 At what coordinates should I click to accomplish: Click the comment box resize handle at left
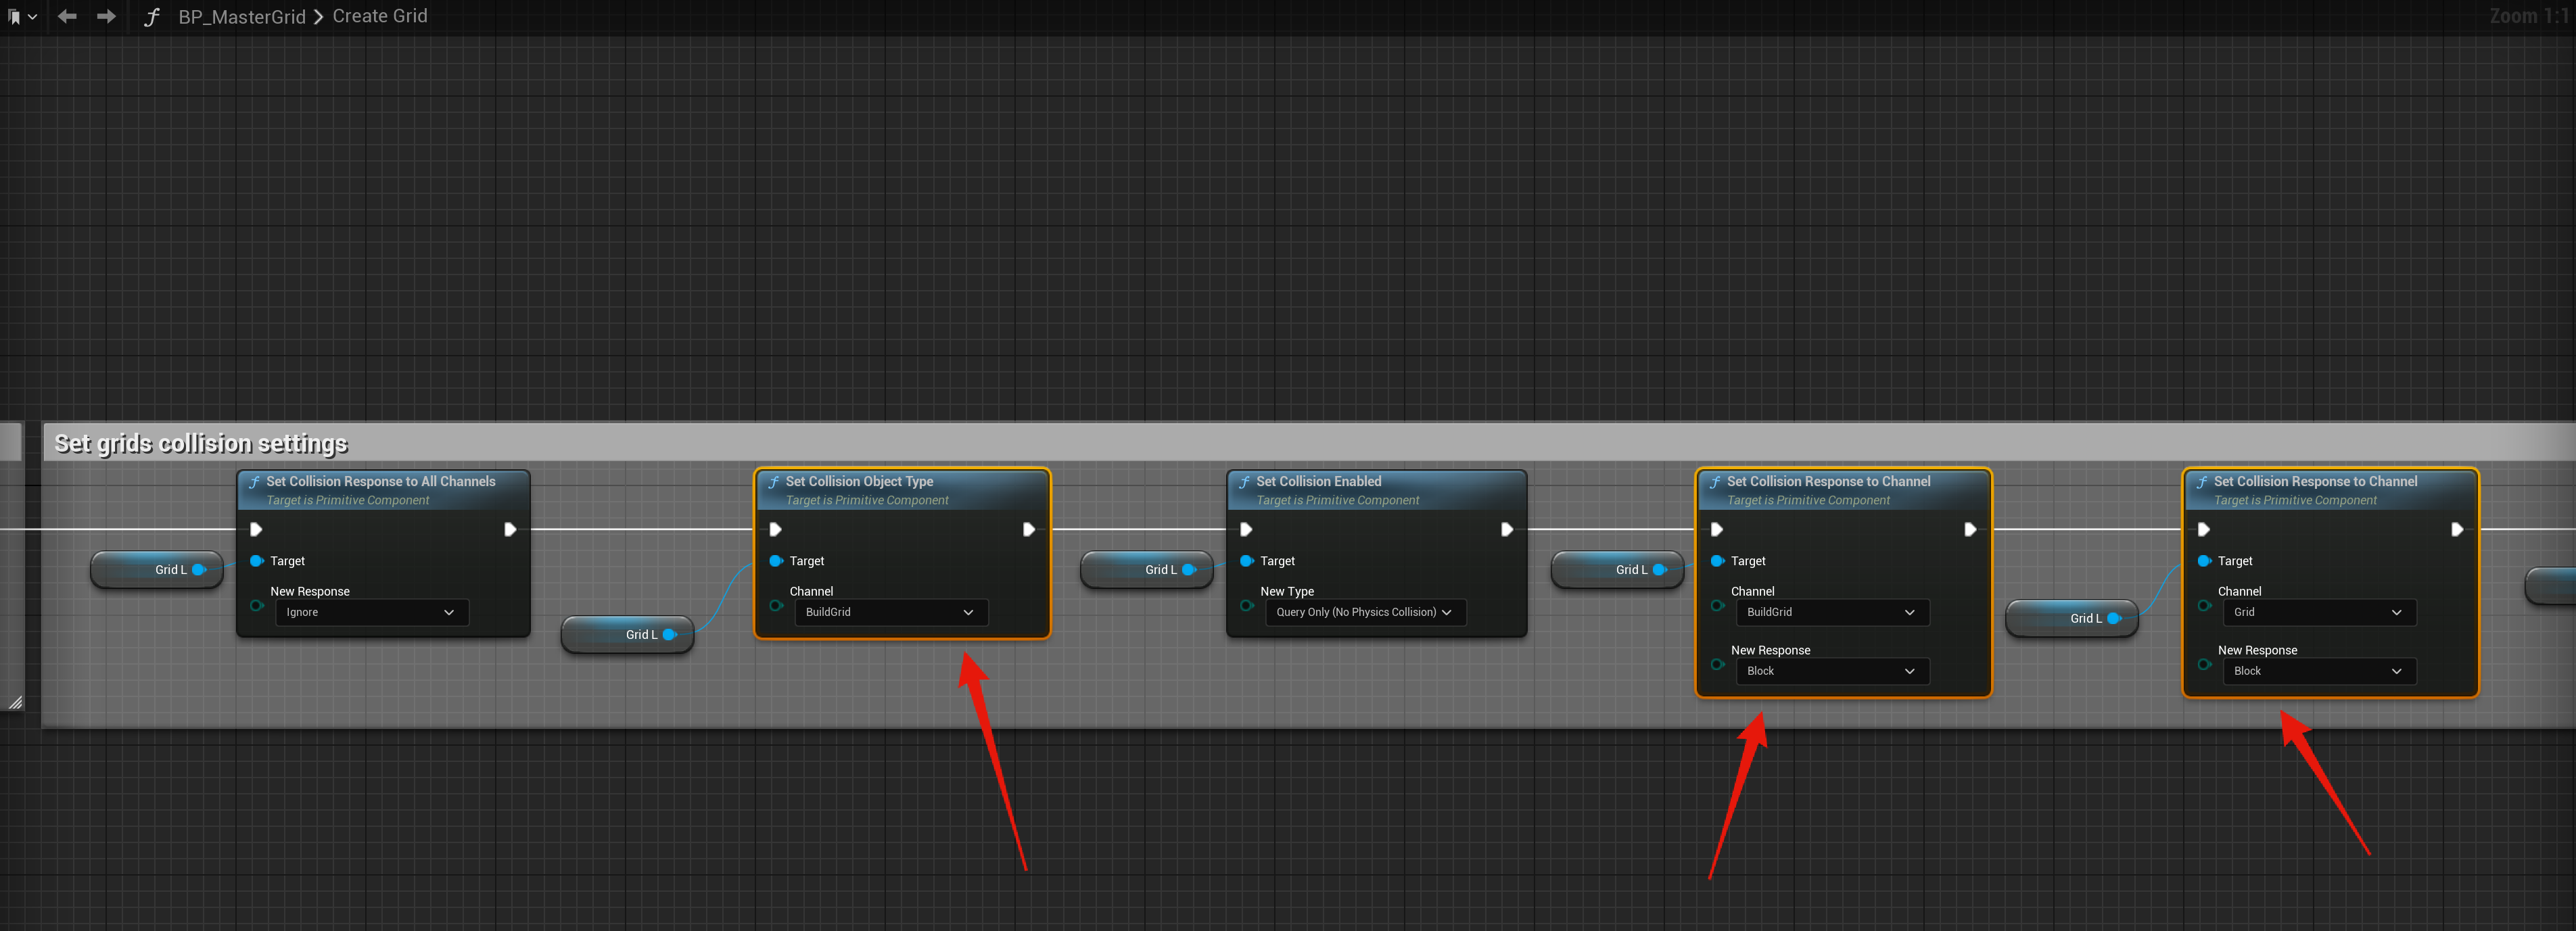(x=16, y=703)
